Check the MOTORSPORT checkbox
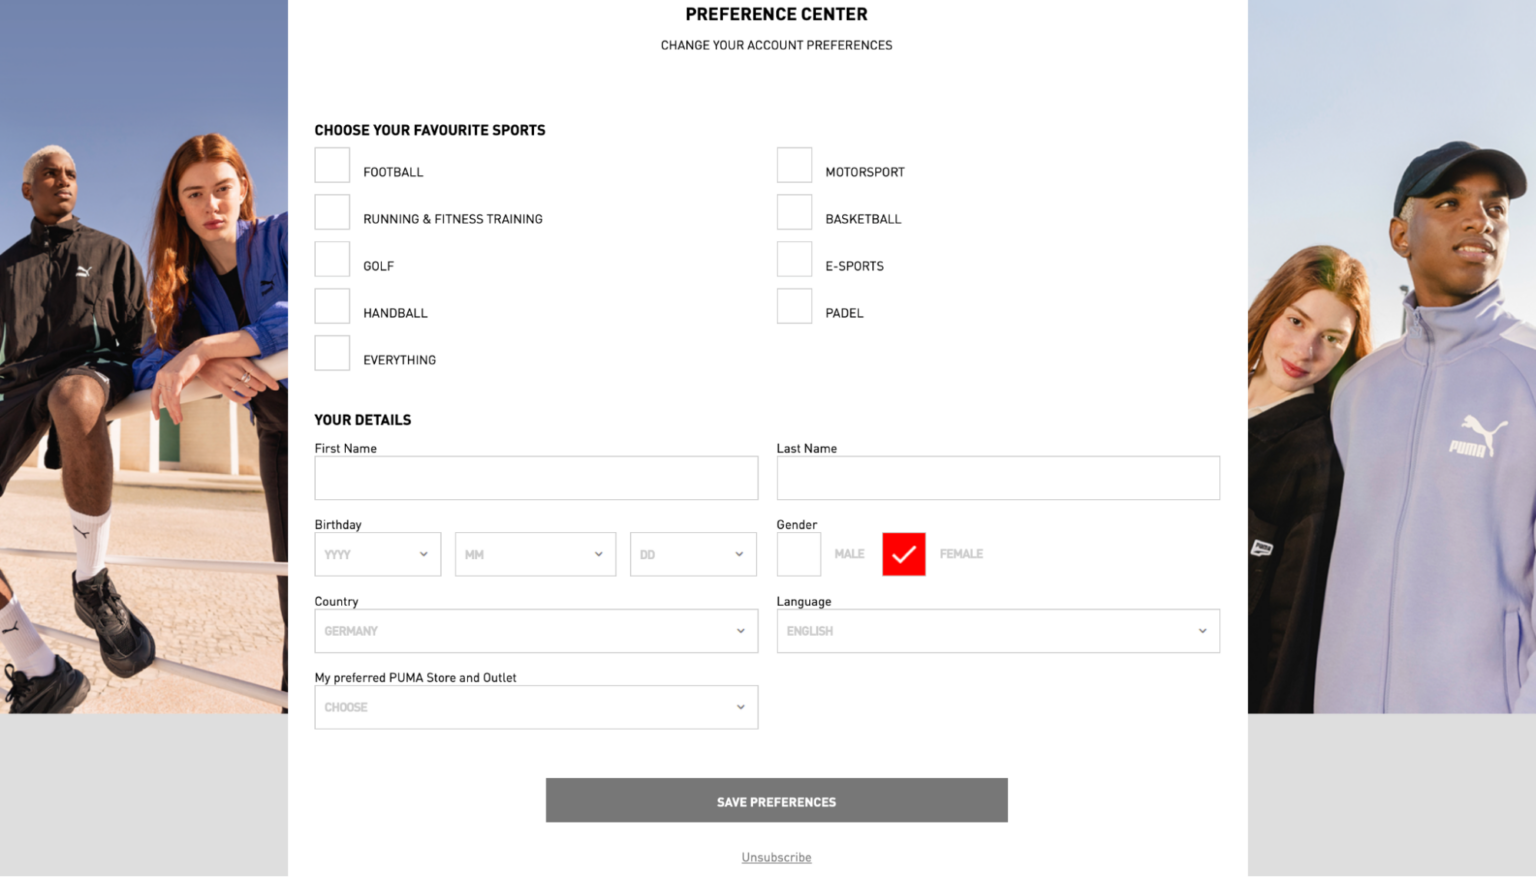This screenshot has width=1536, height=877. coord(794,165)
